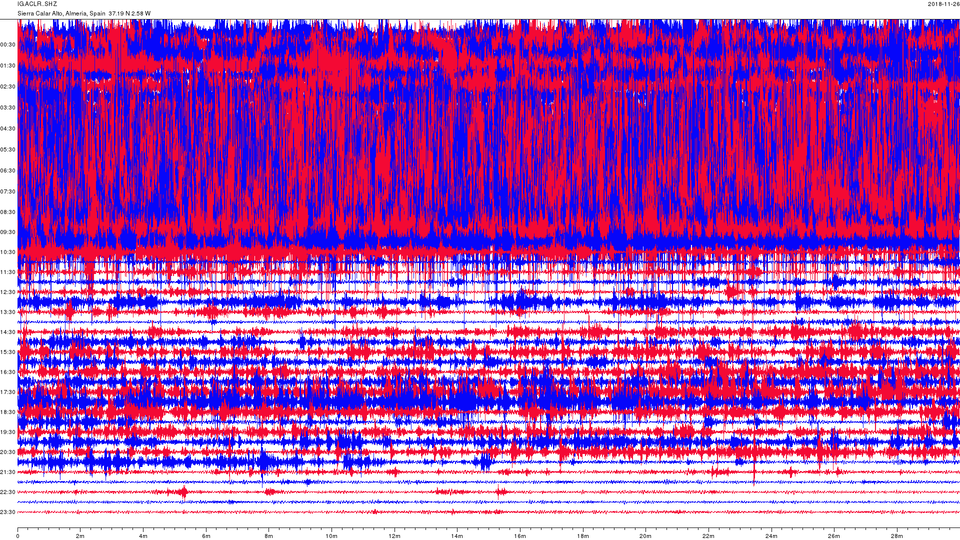Viewport: 960px width, 540px height.
Task: Select the 01:30 time row label
Action: [8, 66]
